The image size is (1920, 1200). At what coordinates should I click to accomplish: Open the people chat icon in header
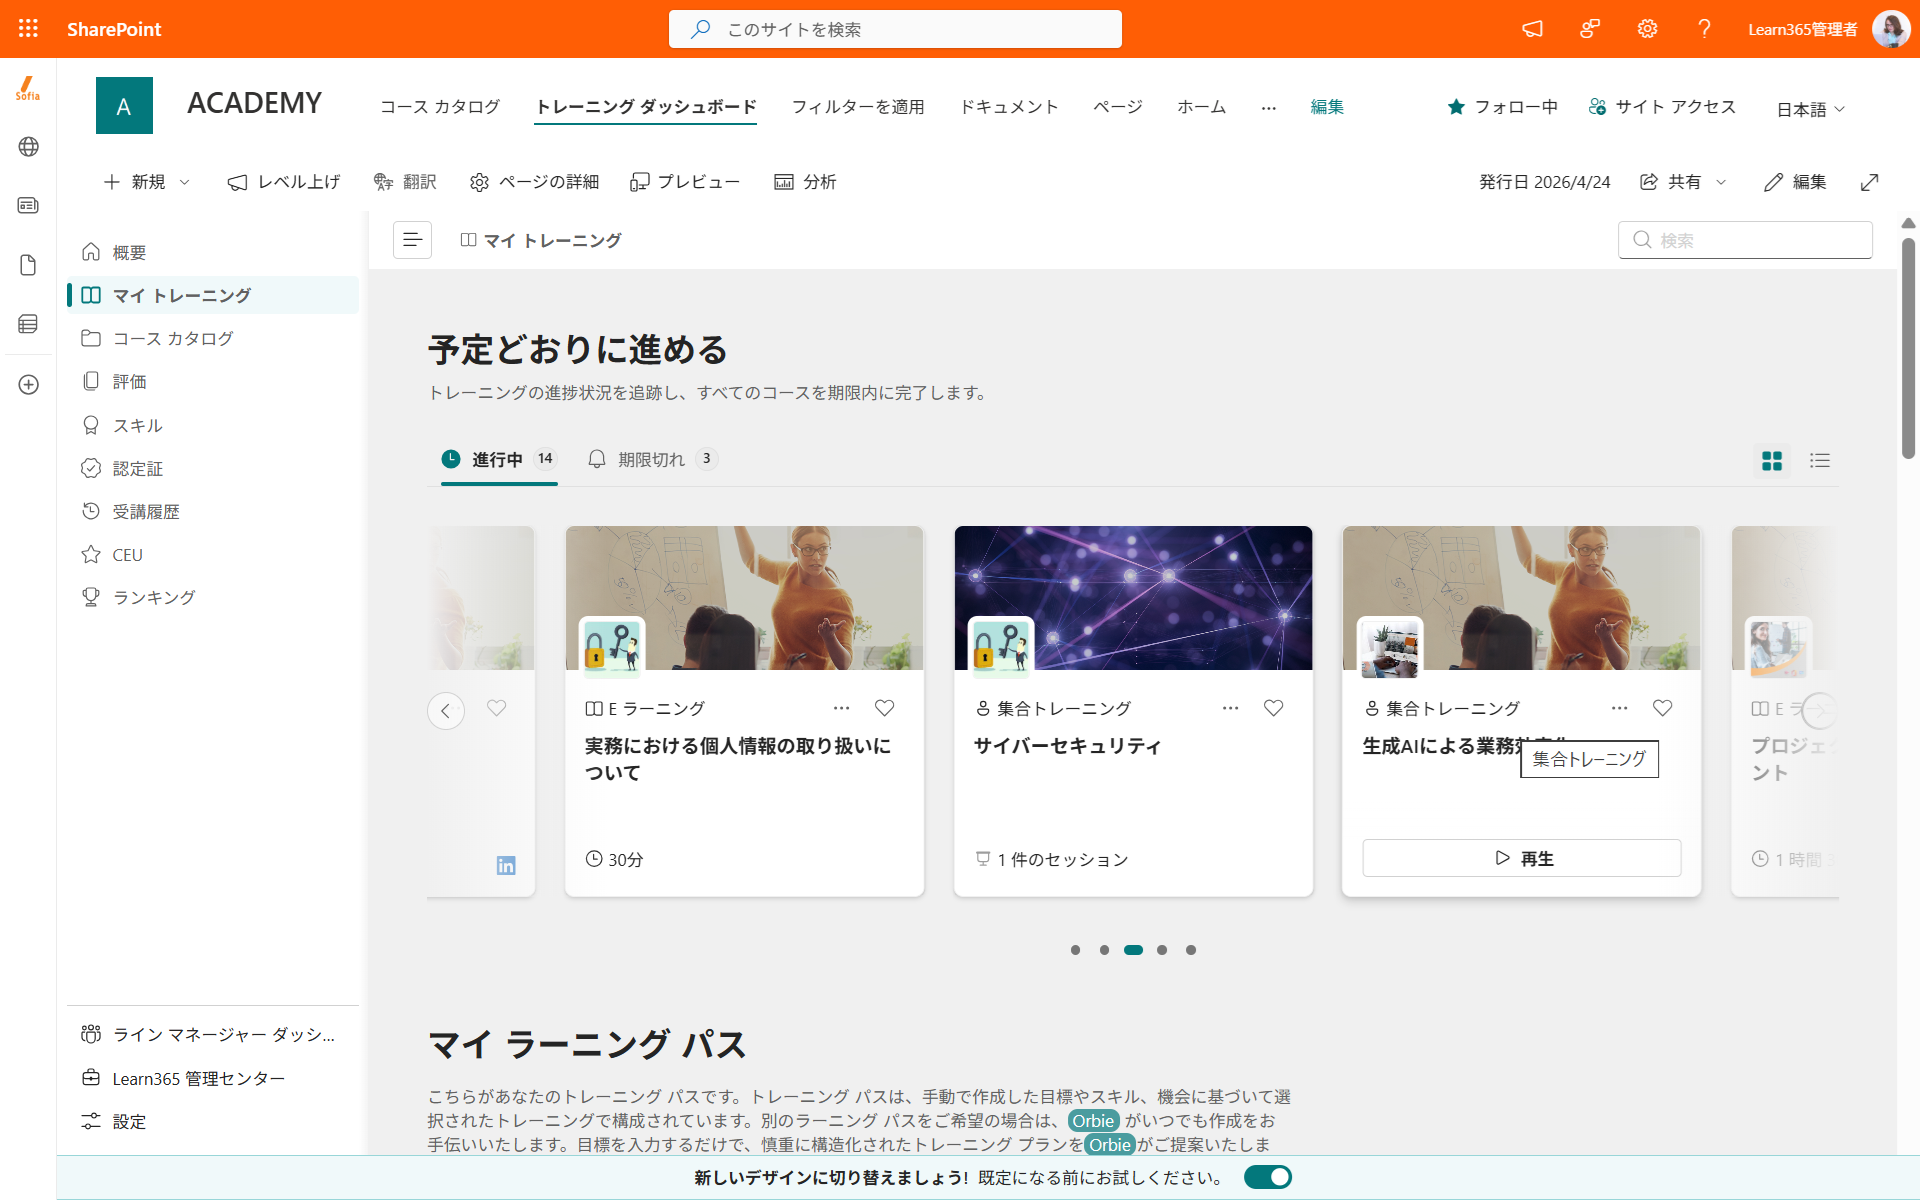[1590, 29]
